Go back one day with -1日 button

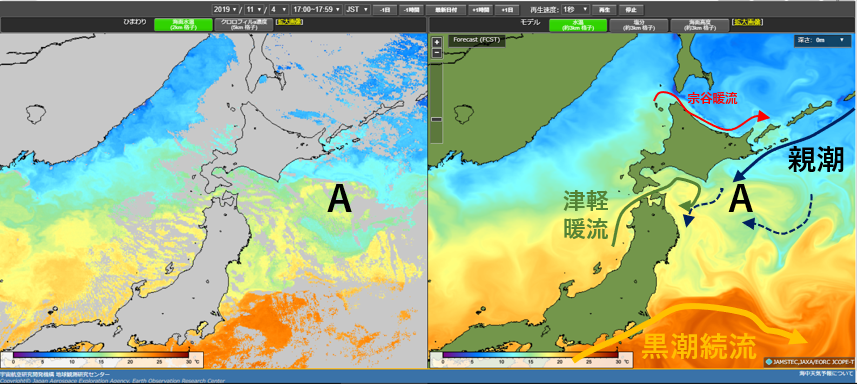384,10
